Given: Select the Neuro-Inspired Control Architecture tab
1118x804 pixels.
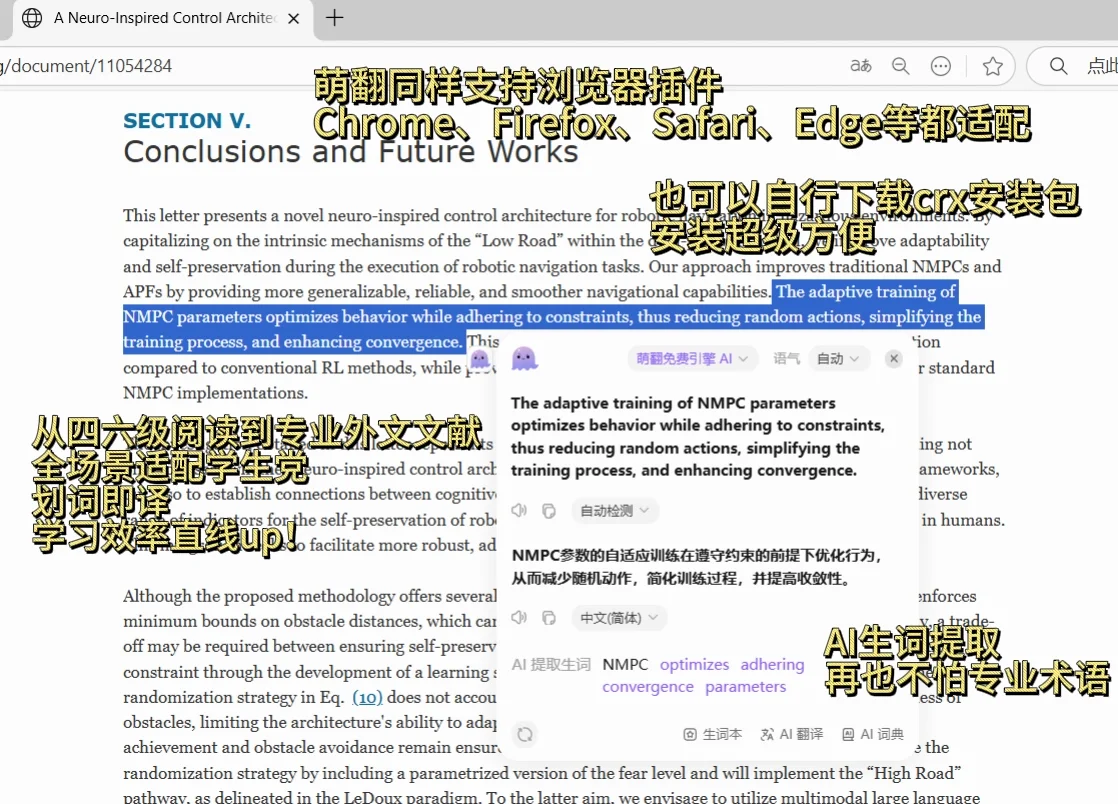Looking at the screenshot, I should point(163,19).
